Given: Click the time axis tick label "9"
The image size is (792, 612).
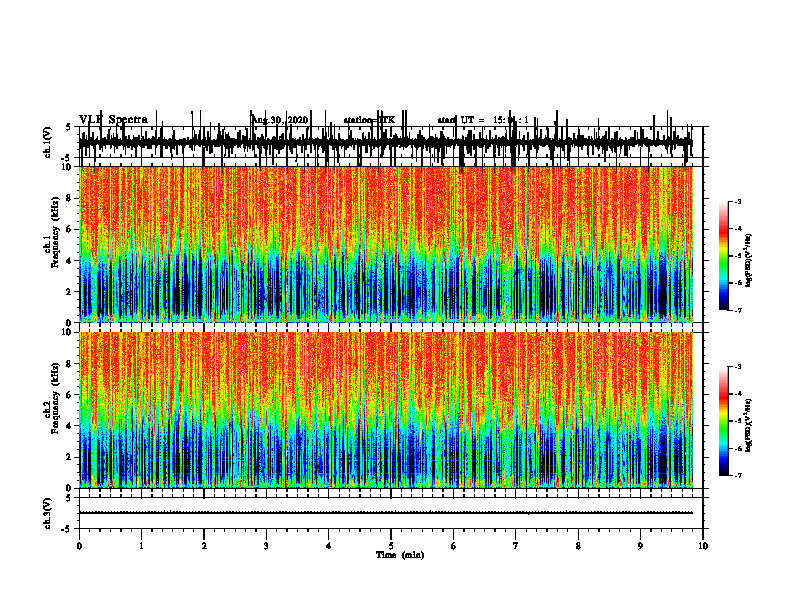Looking at the screenshot, I should click(640, 546).
